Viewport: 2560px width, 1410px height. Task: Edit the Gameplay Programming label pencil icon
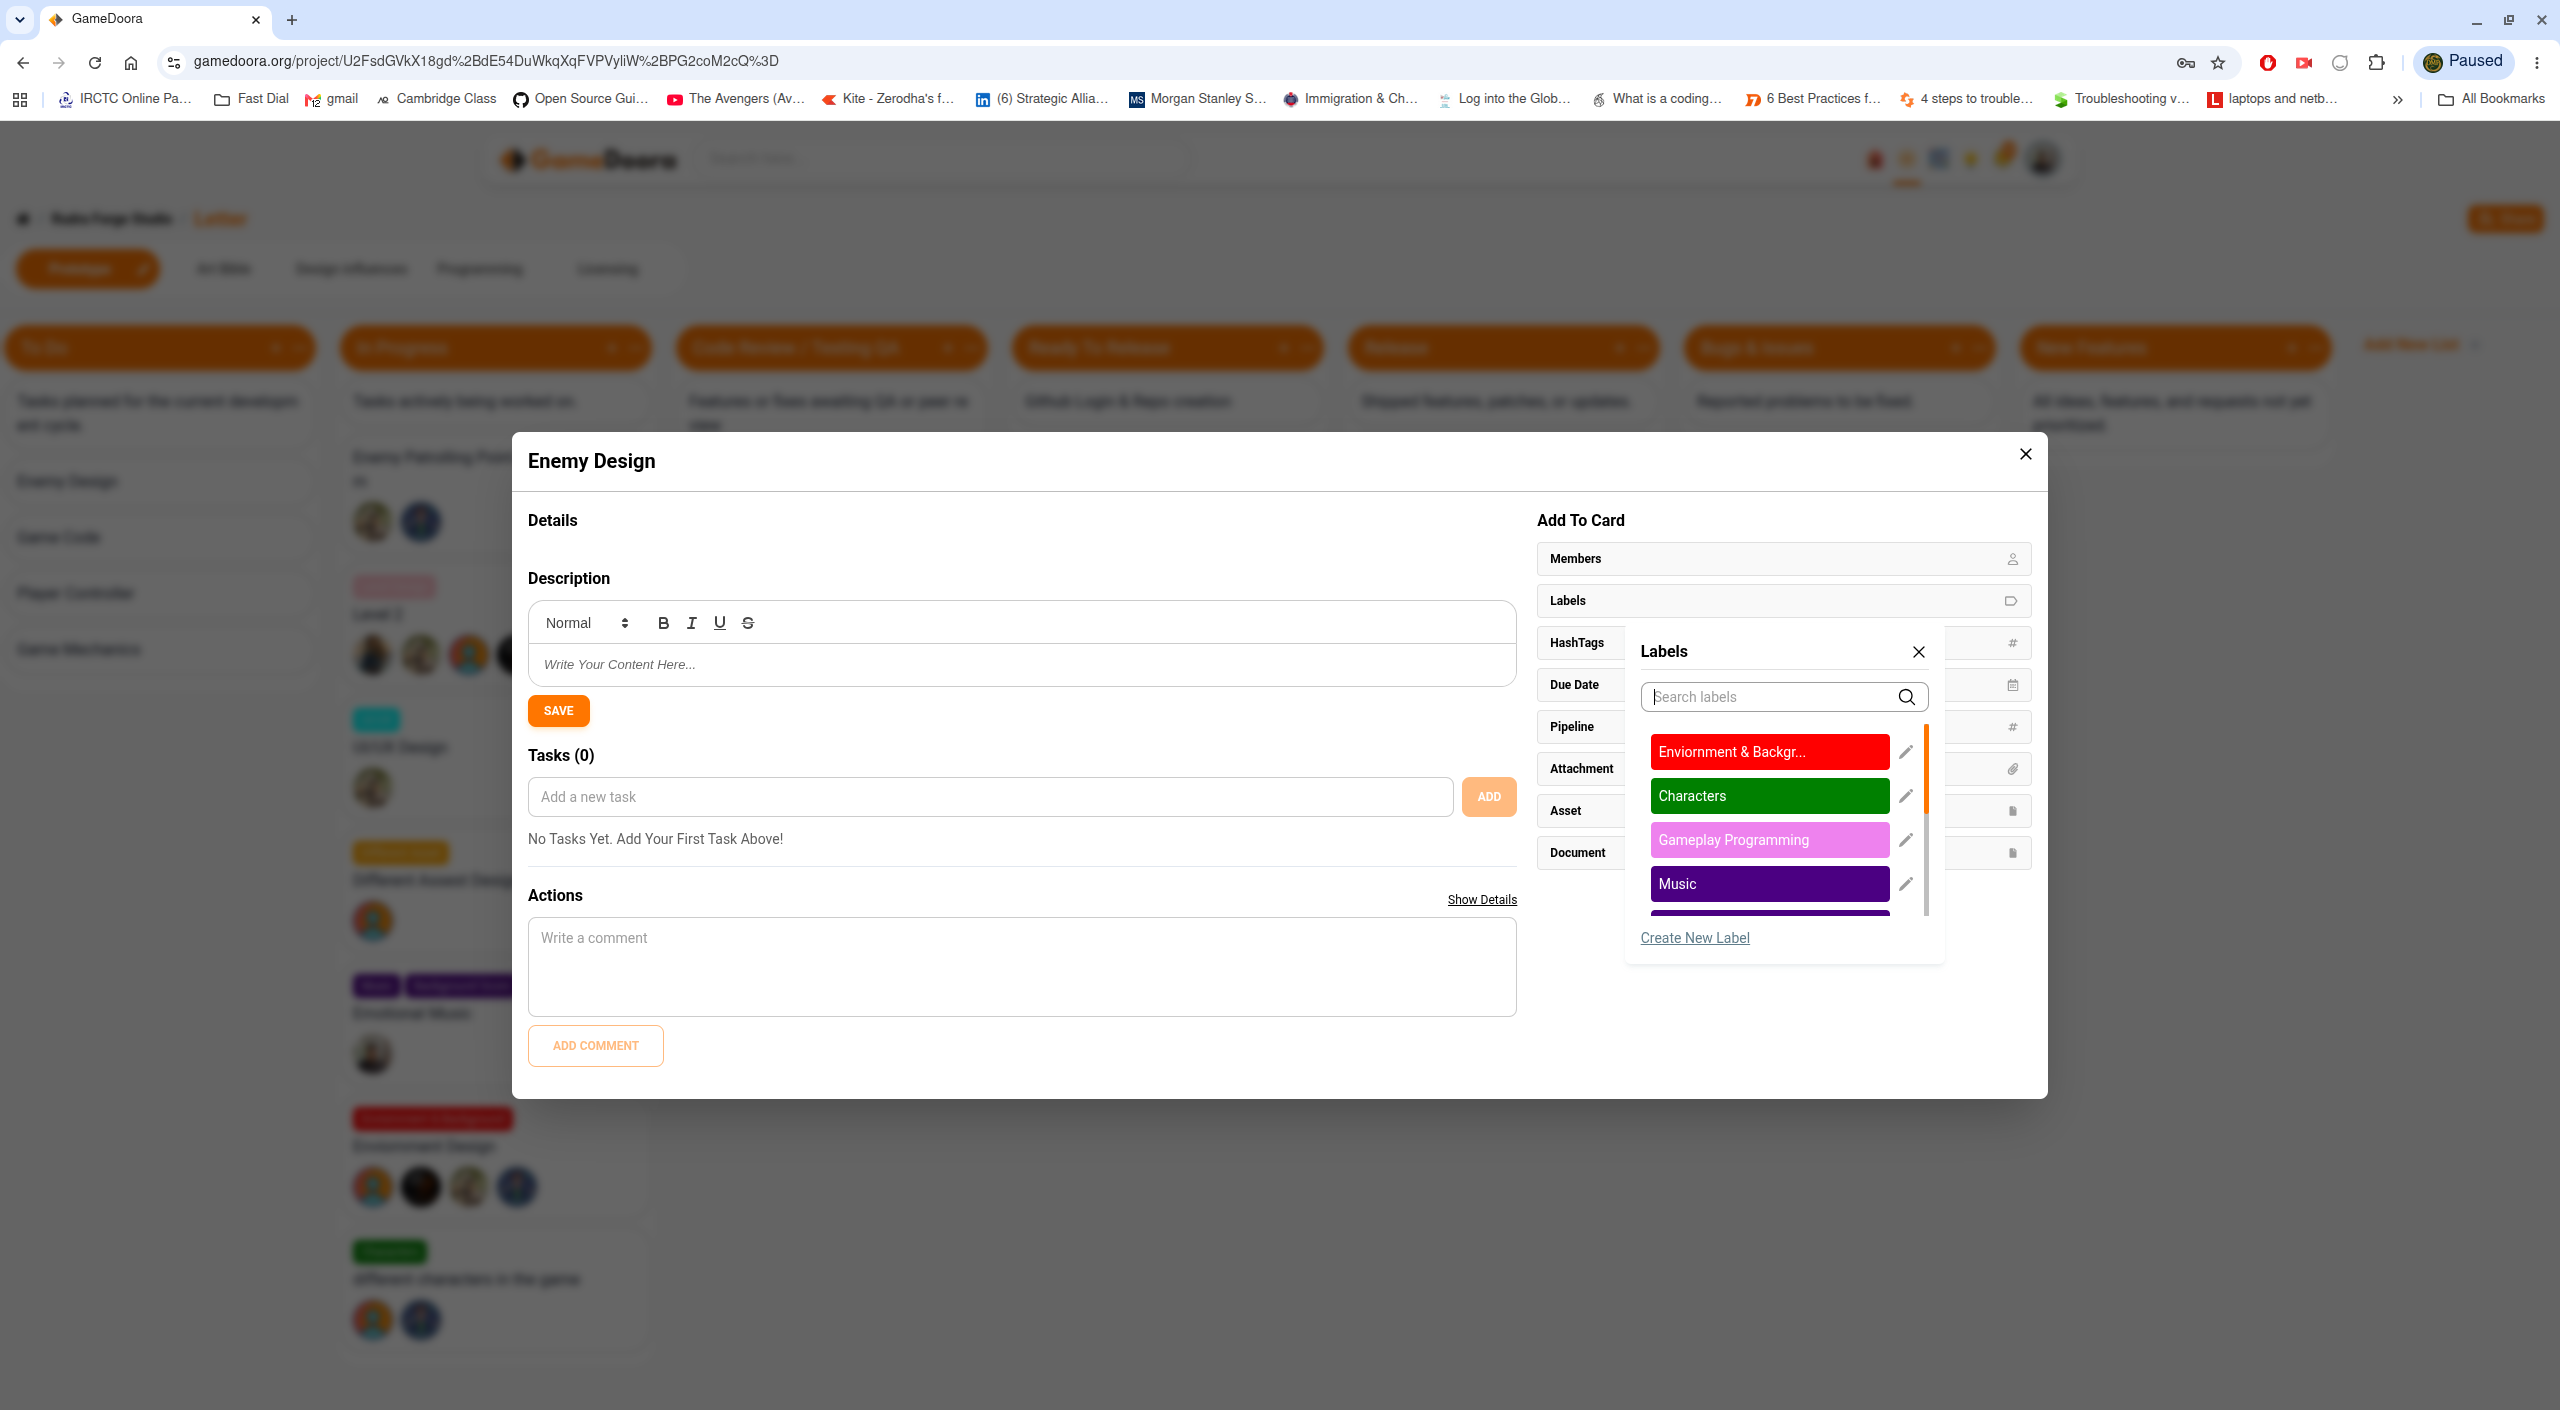coord(1905,840)
